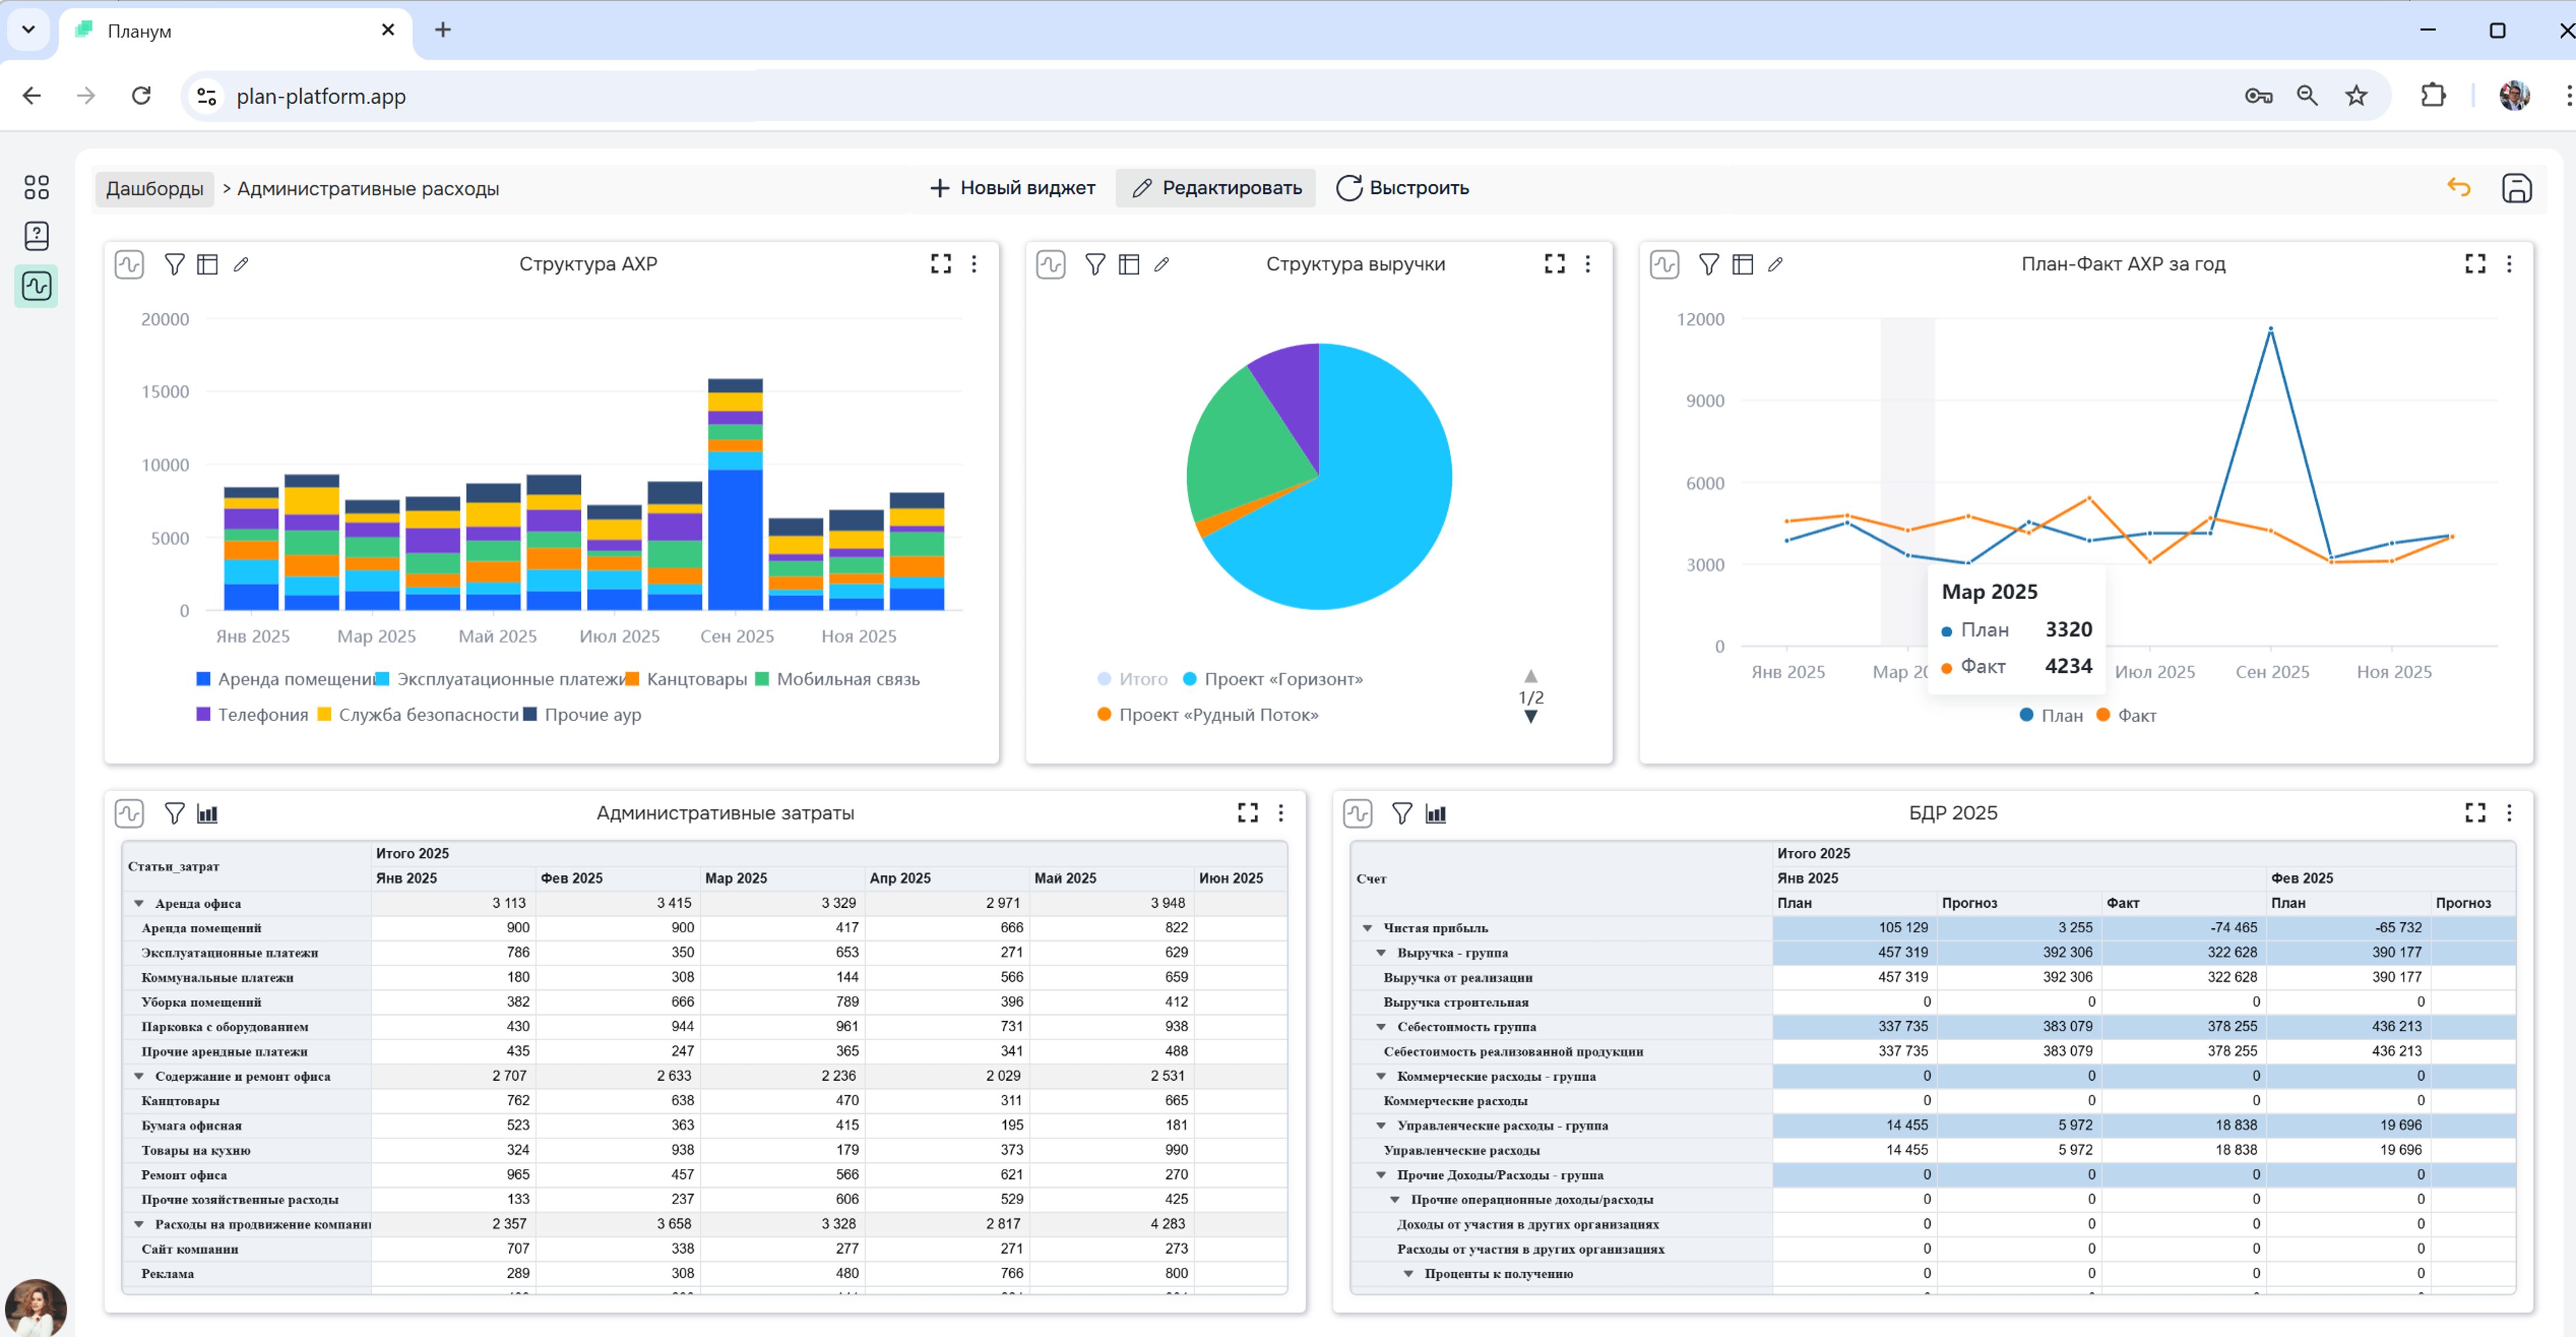Switch Административные затраты widget to chart view
Image resolution: width=2576 pixels, height=1337 pixels.
click(207, 813)
